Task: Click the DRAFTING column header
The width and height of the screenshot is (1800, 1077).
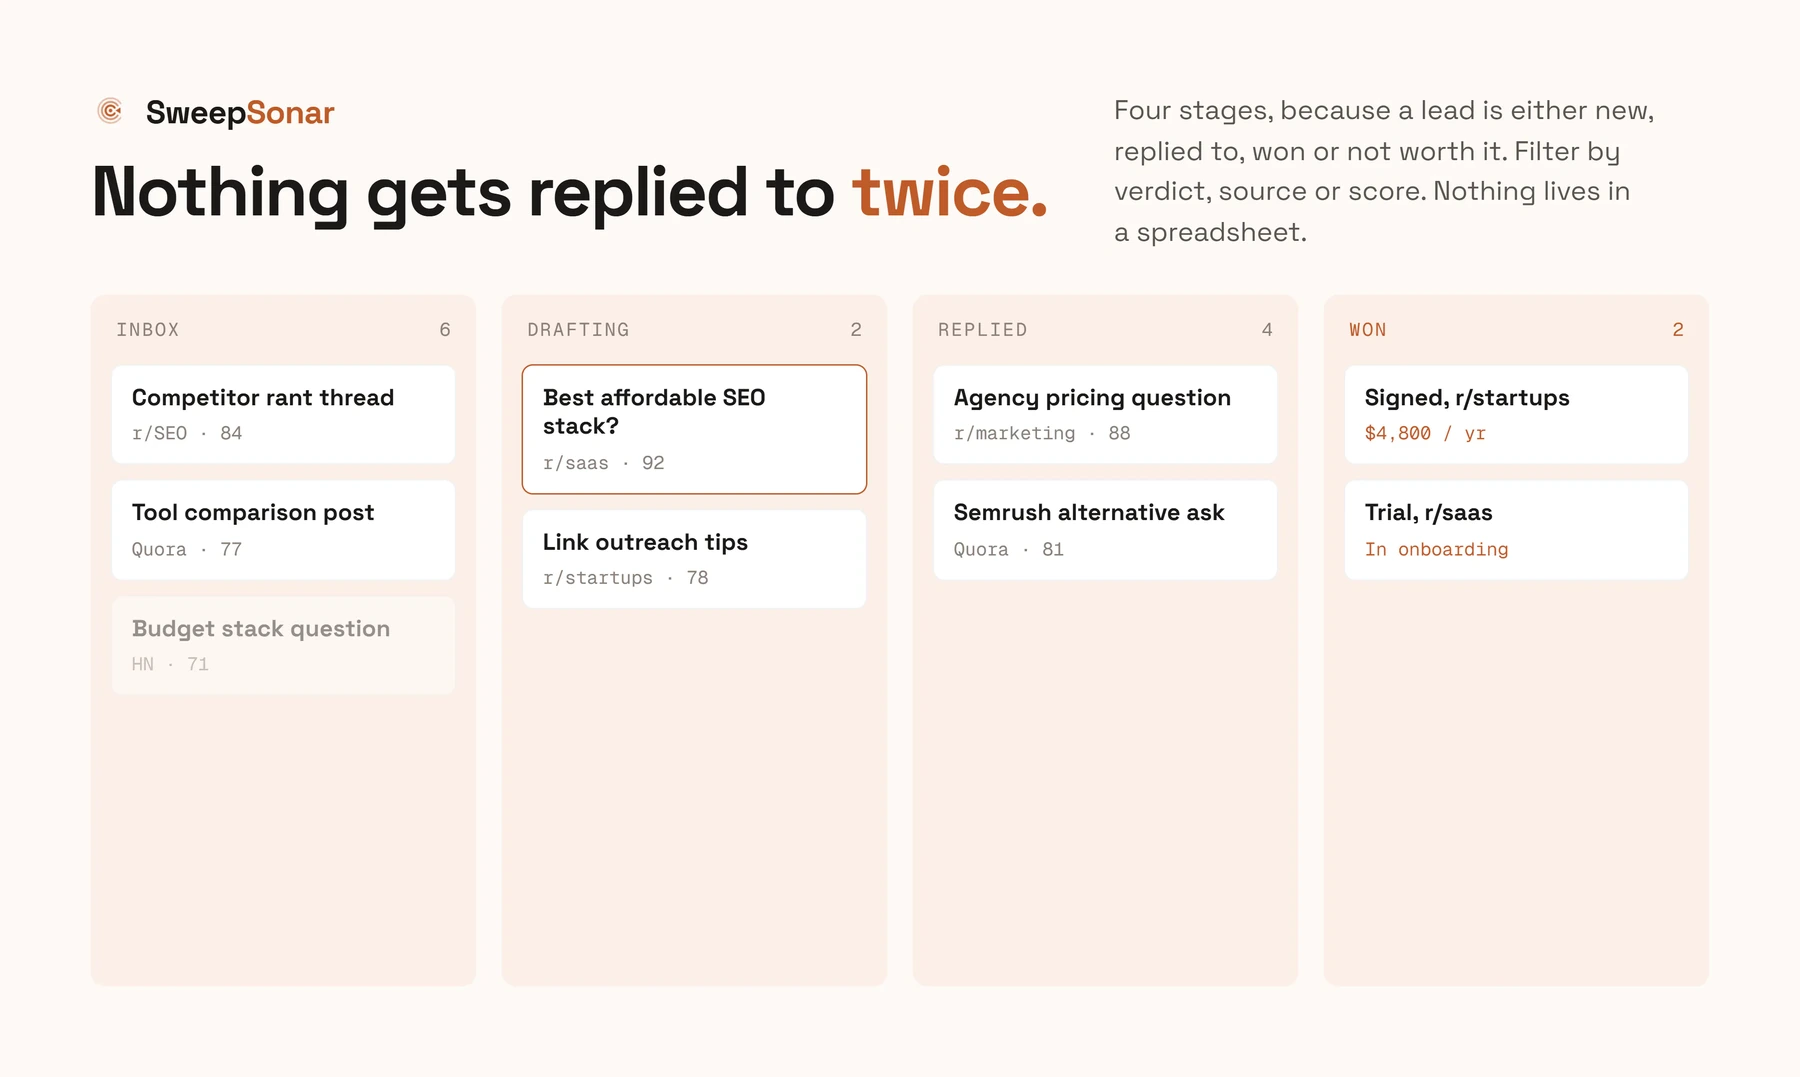Action: point(578,330)
